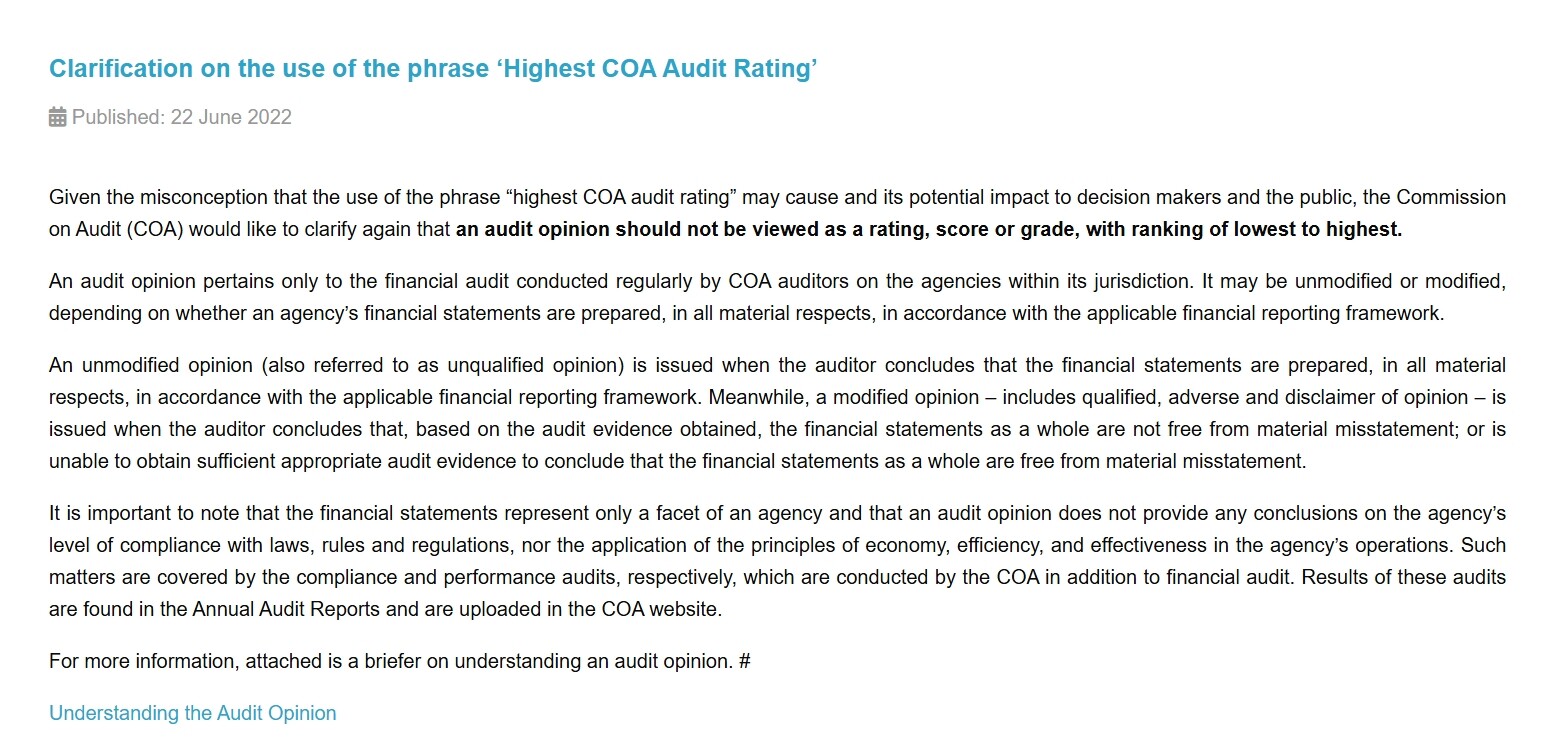Click the calendar icon beside Published date
Image resolution: width=1557 pixels, height=737 pixels.
[58, 117]
